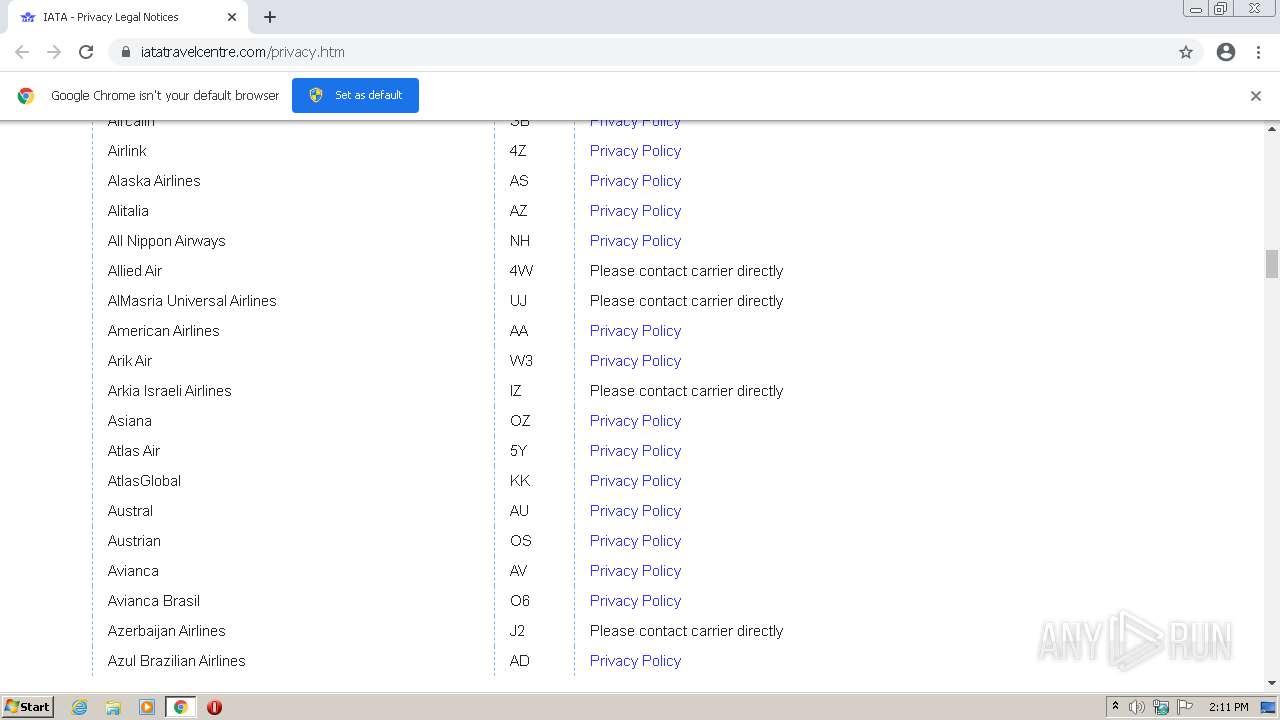
Task: Open the Windows Start menu
Action: point(27,707)
